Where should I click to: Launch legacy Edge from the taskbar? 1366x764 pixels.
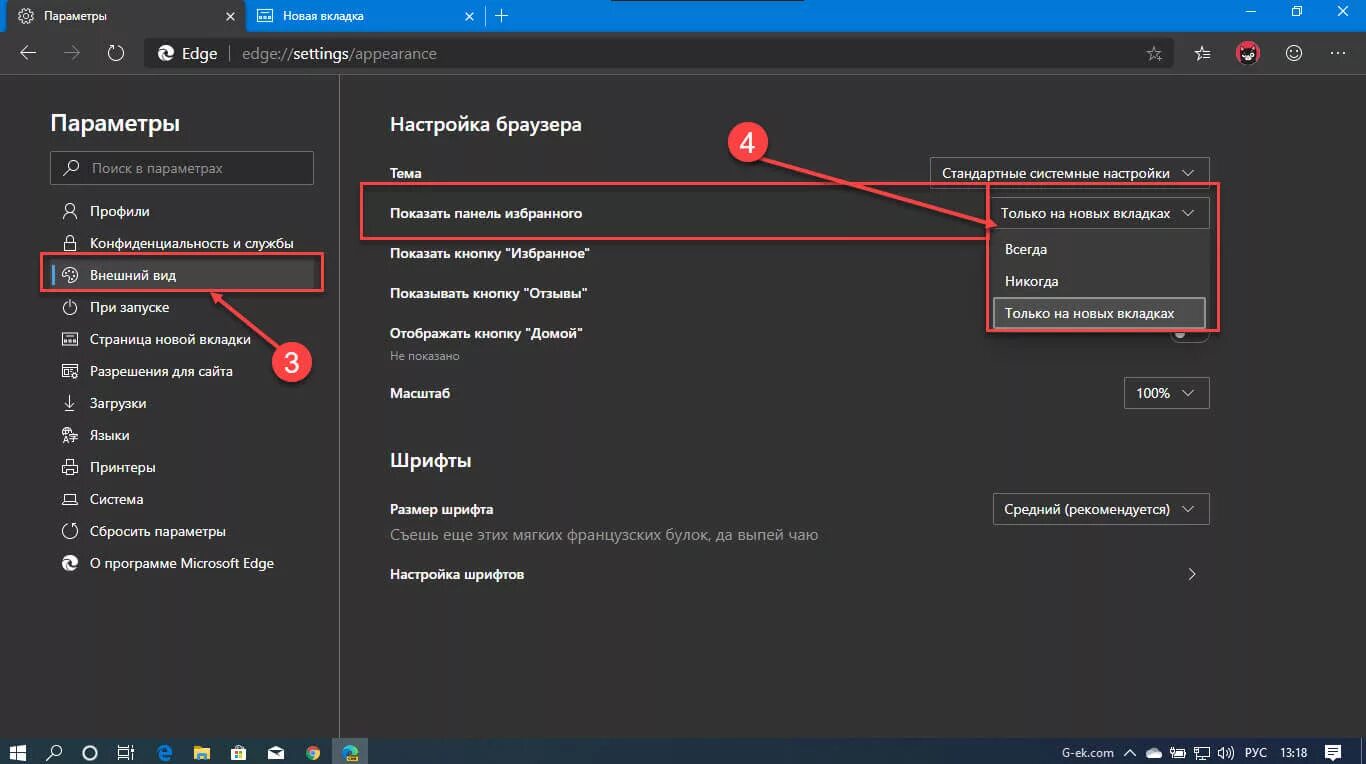point(165,752)
